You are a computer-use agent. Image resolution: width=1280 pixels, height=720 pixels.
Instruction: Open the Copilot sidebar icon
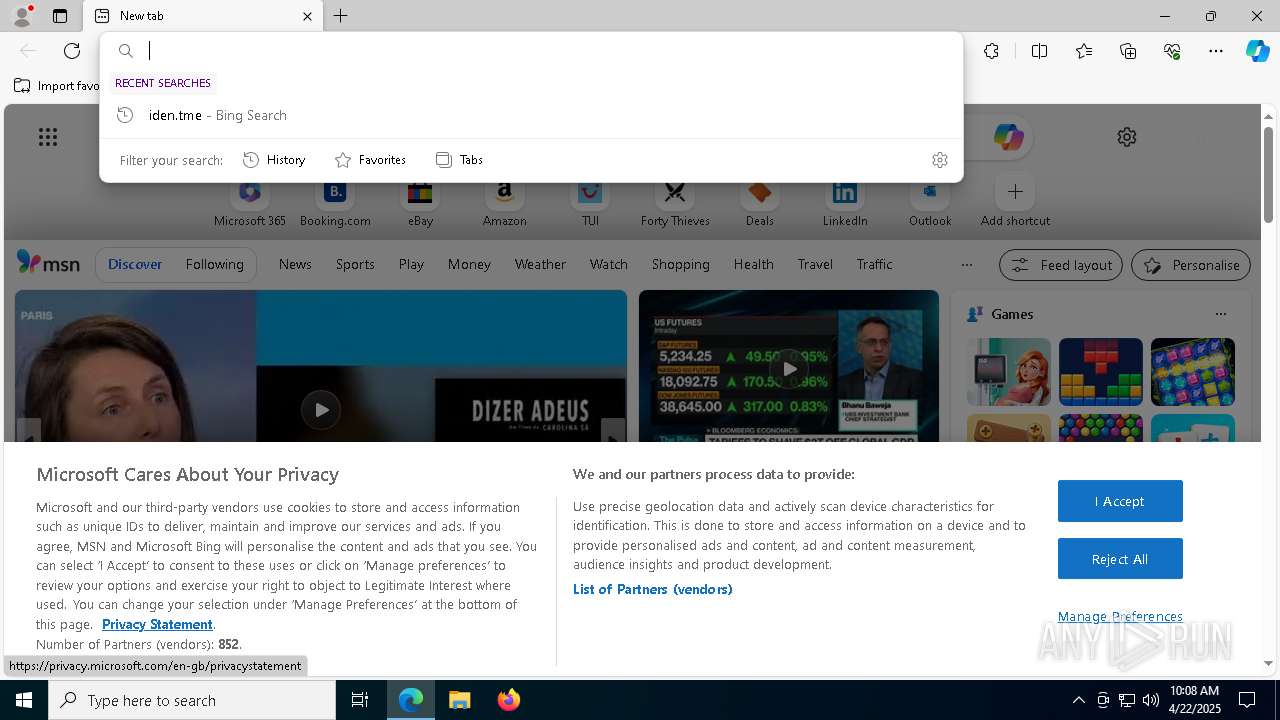pos(1257,51)
